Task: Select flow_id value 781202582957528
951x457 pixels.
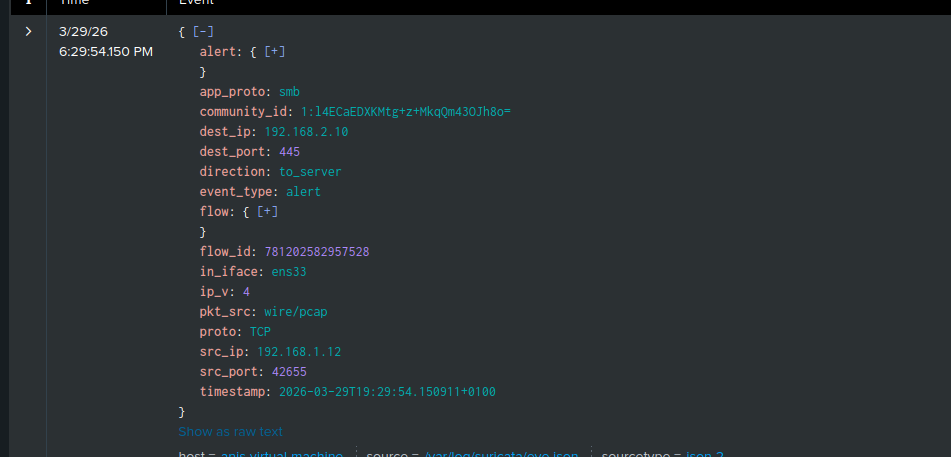Action: 317,252
